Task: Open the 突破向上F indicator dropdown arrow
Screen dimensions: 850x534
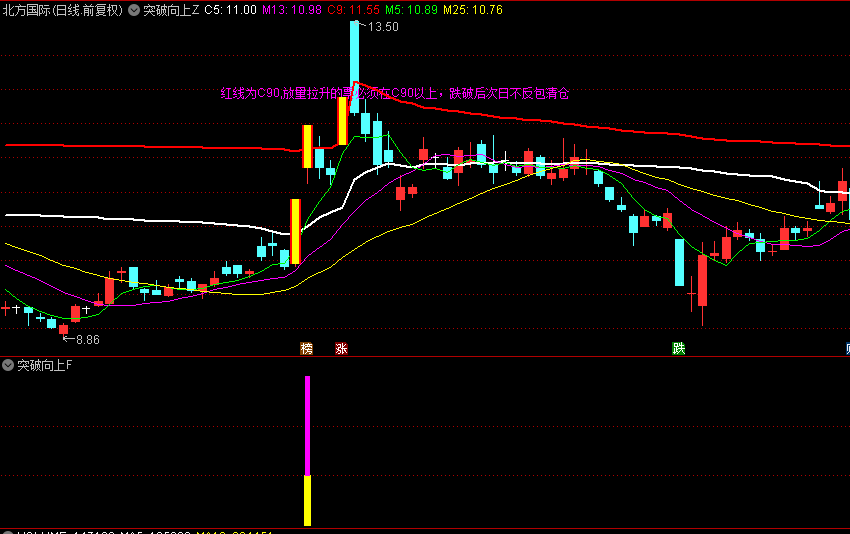Action: tap(8, 365)
